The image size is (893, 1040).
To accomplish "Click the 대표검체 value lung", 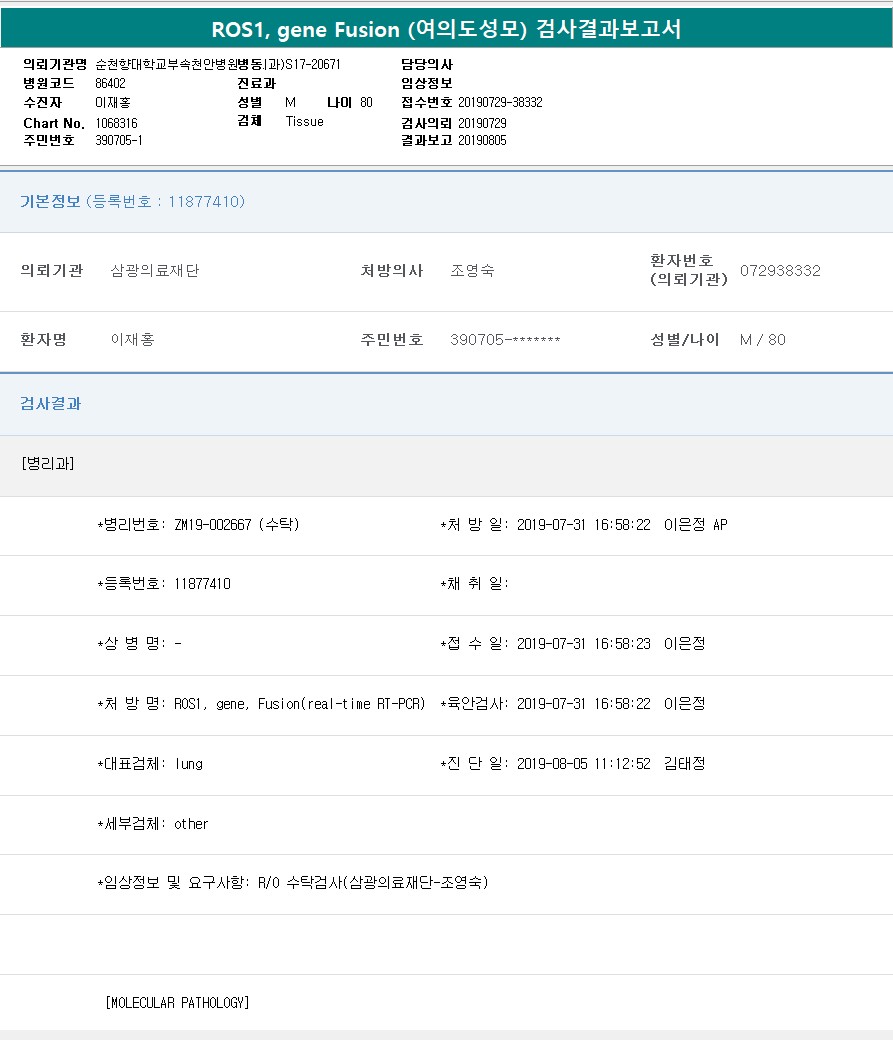I will point(188,764).
